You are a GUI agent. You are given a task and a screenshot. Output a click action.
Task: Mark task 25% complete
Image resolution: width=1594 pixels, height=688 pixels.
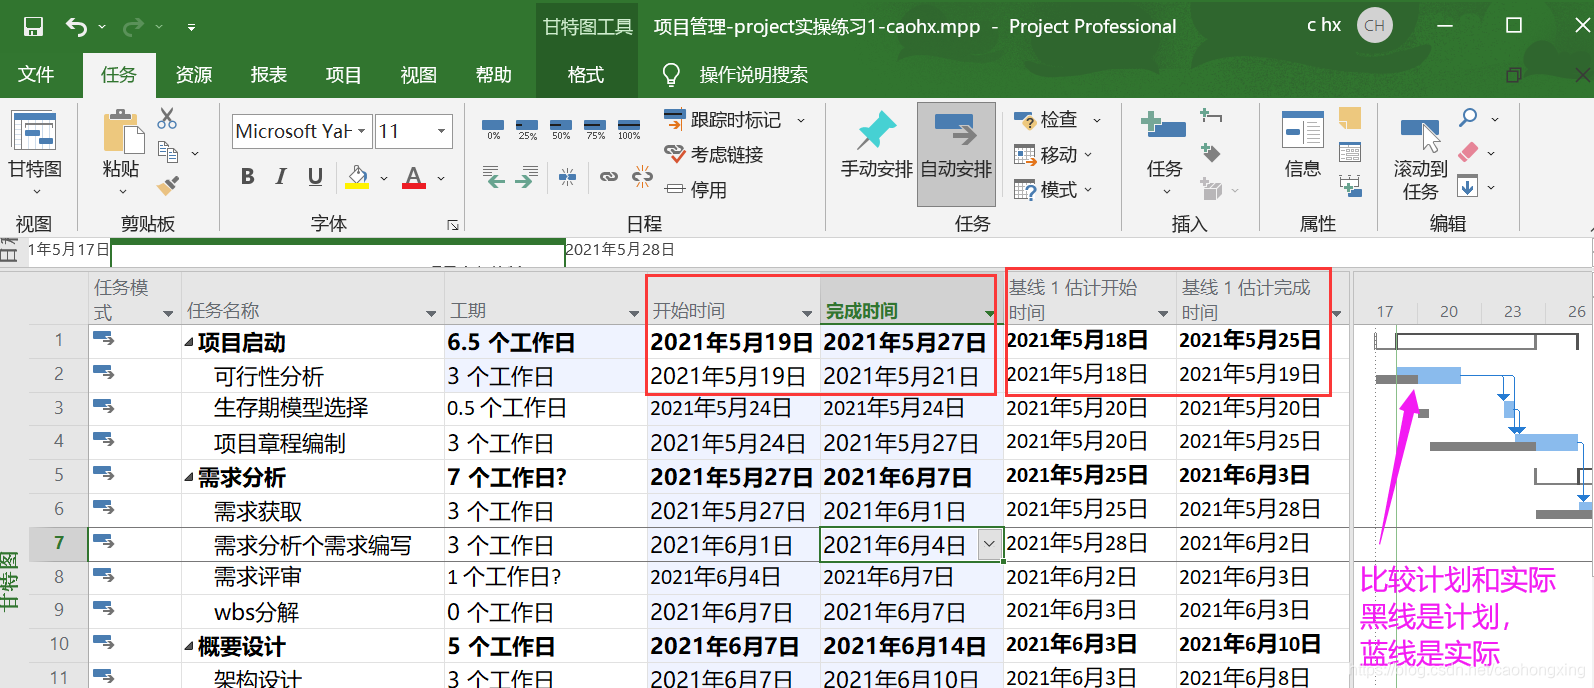click(527, 129)
